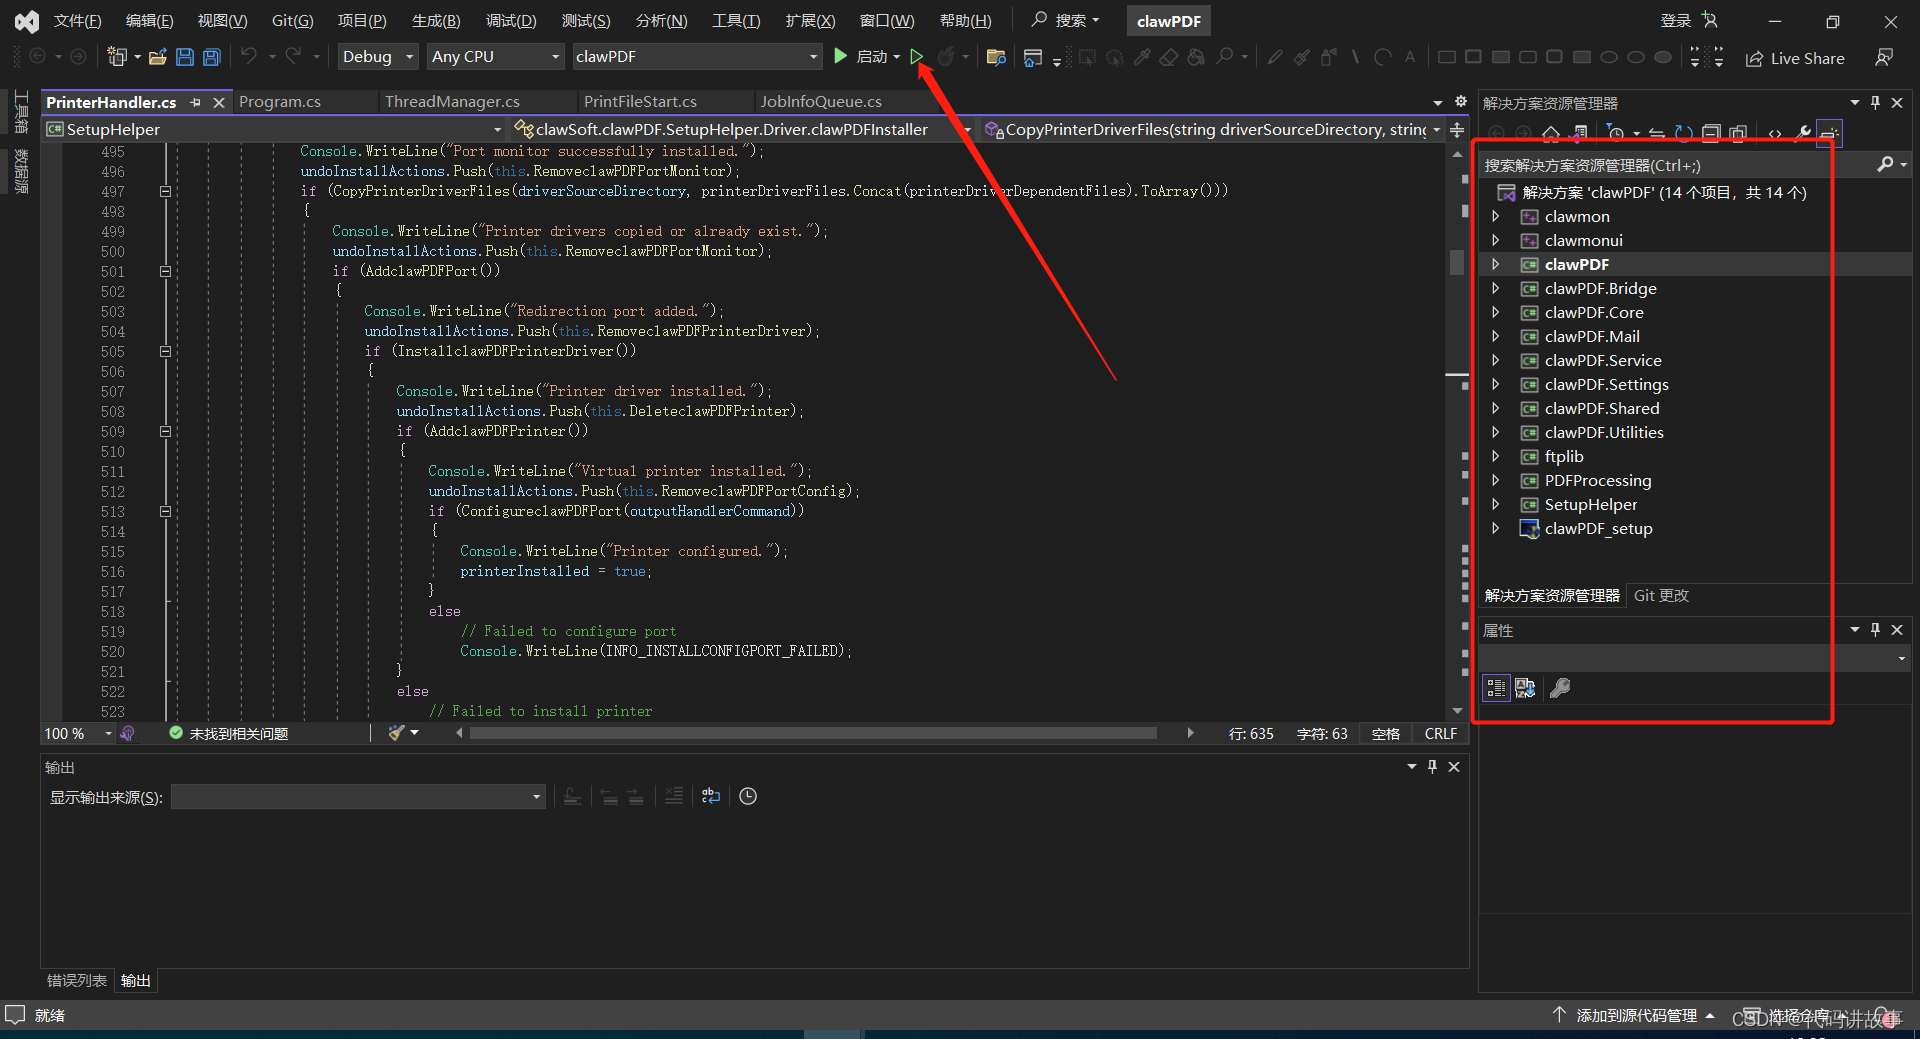1920x1039 pixels.
Task: Click 添加到源代码管理 in status bar
Action: pyautogui.click(x=1636, y=1015)
